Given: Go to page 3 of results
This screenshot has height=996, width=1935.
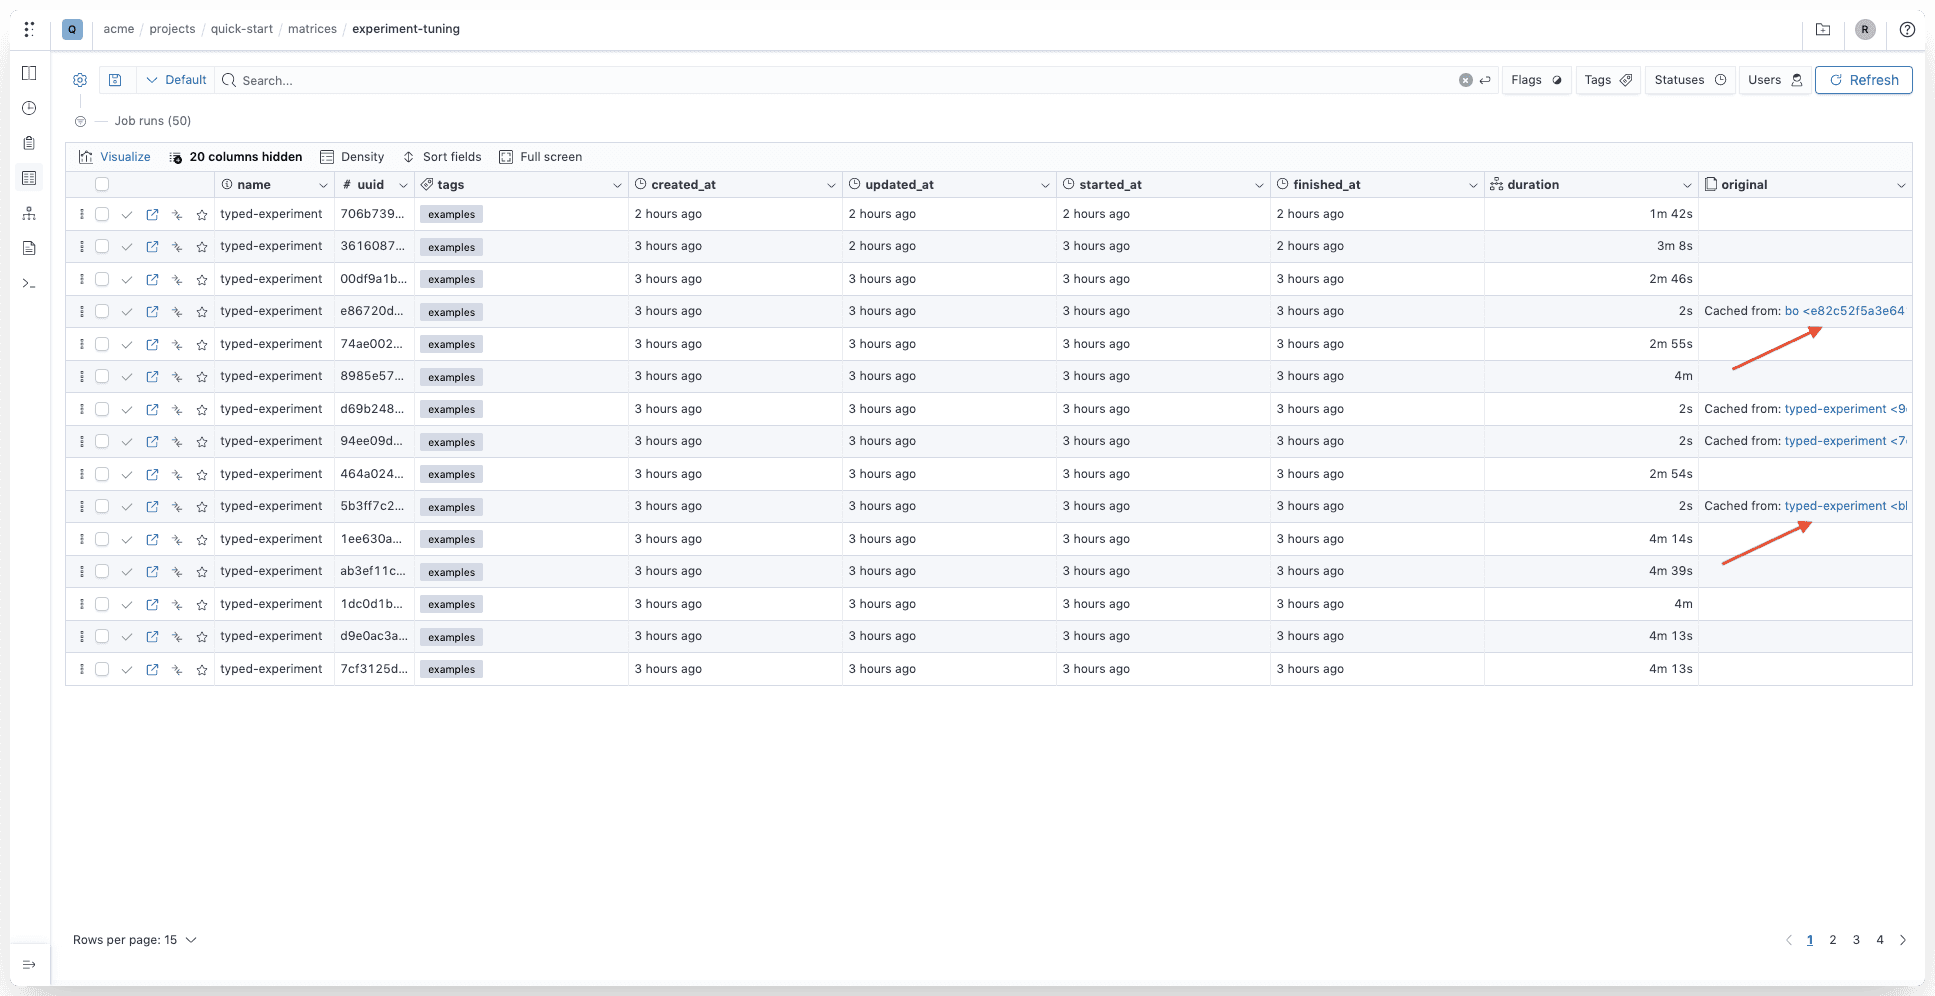Looking at the screenshot, I should click(1856, 940).
